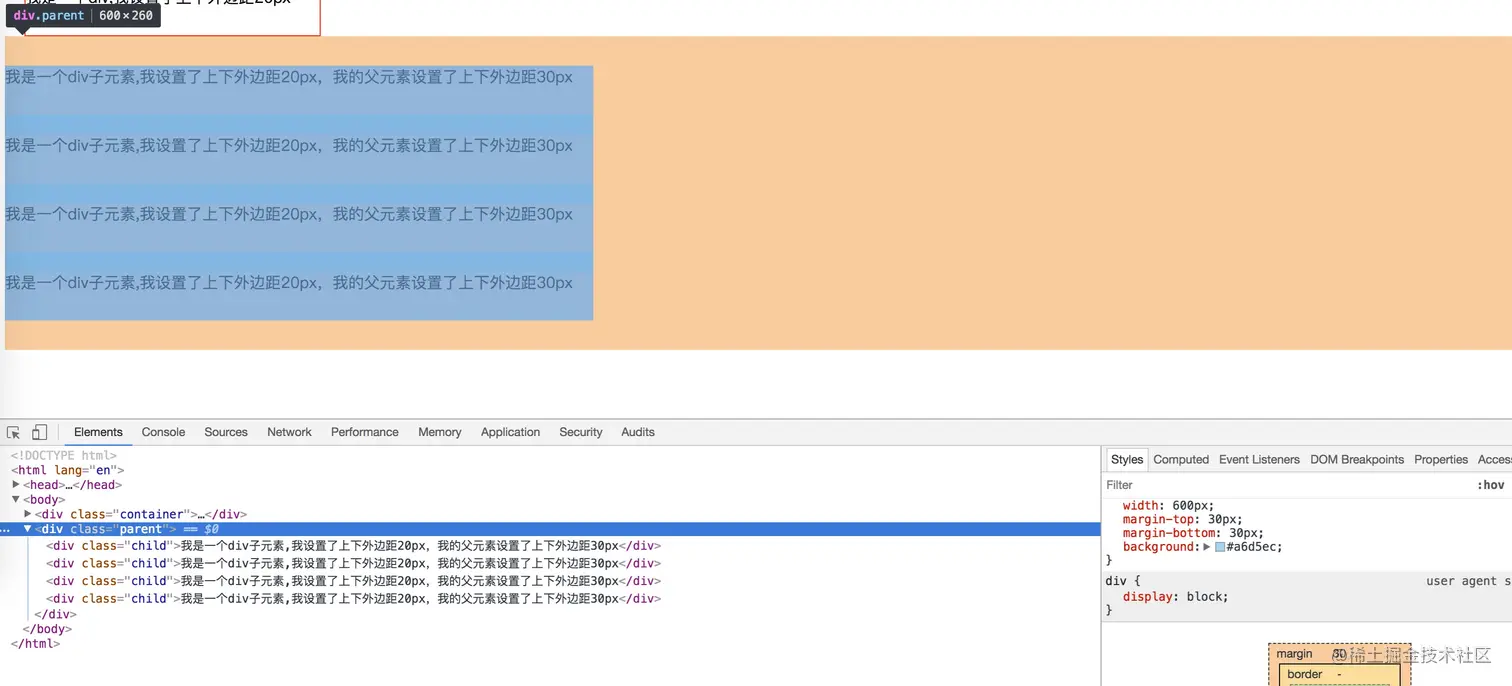
Task: Activate the inspect element picker icon
Action: point(14,432)
